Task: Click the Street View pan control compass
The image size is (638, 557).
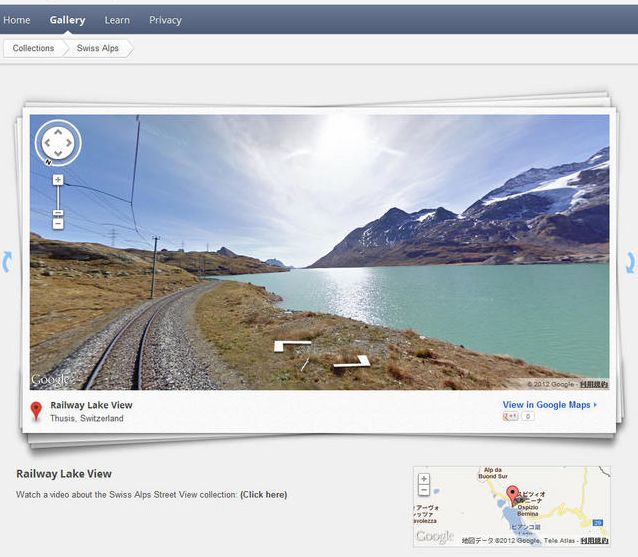Action: click(57, 144)
